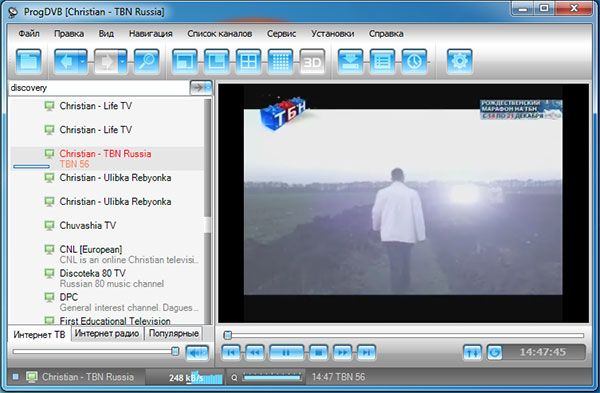Open the Справка menu
This screenshot has width=600, height=393.
coord(386,34)
